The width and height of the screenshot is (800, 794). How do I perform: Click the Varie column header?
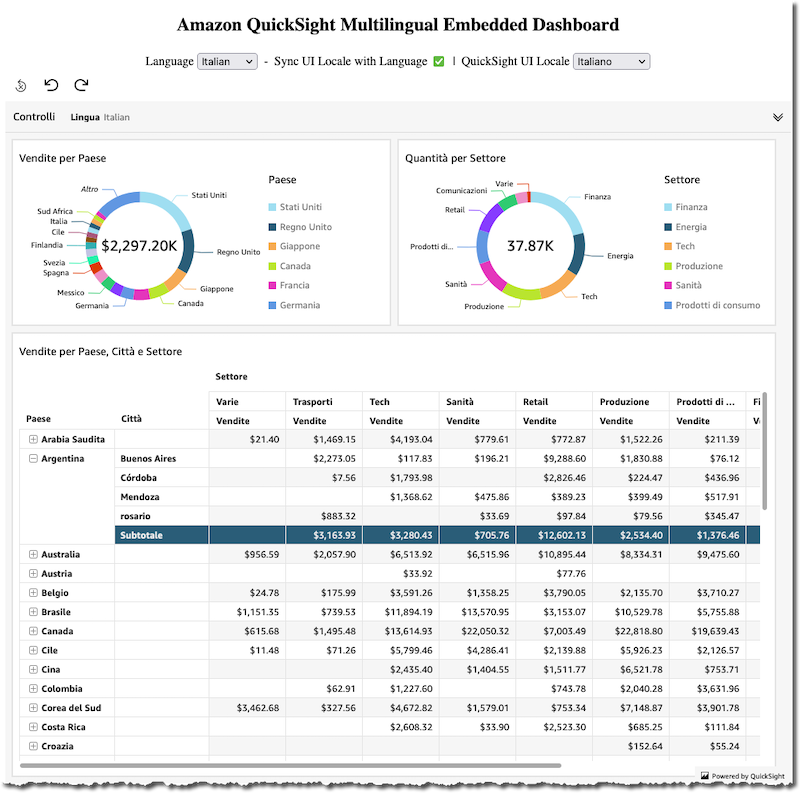247,402
